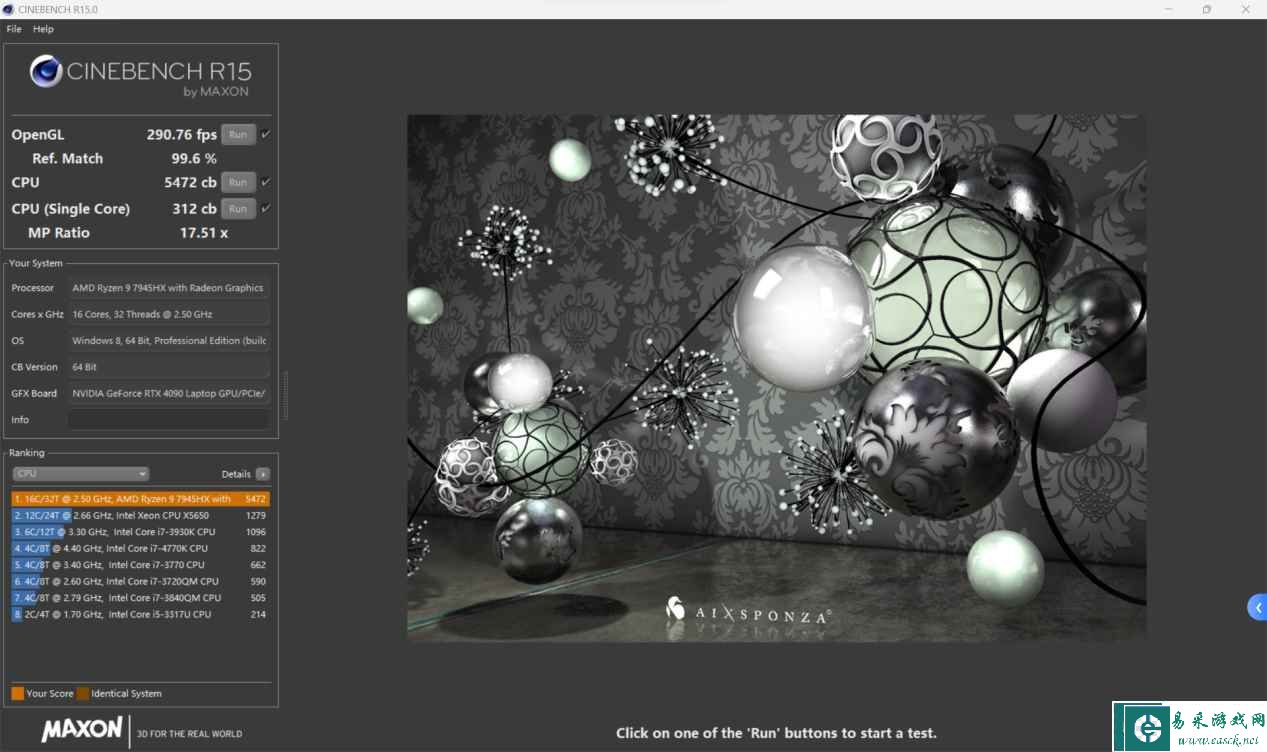This screenshot has width=1267, height=752.
Task: Click the CB Version 64 Bit field
Action: (169, 367)
